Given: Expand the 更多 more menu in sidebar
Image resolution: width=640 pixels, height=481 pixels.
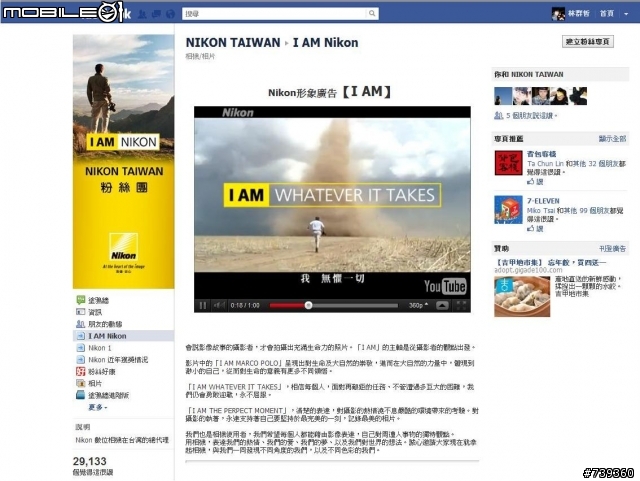Looking at the screenshot, I should tap(98, 407).
